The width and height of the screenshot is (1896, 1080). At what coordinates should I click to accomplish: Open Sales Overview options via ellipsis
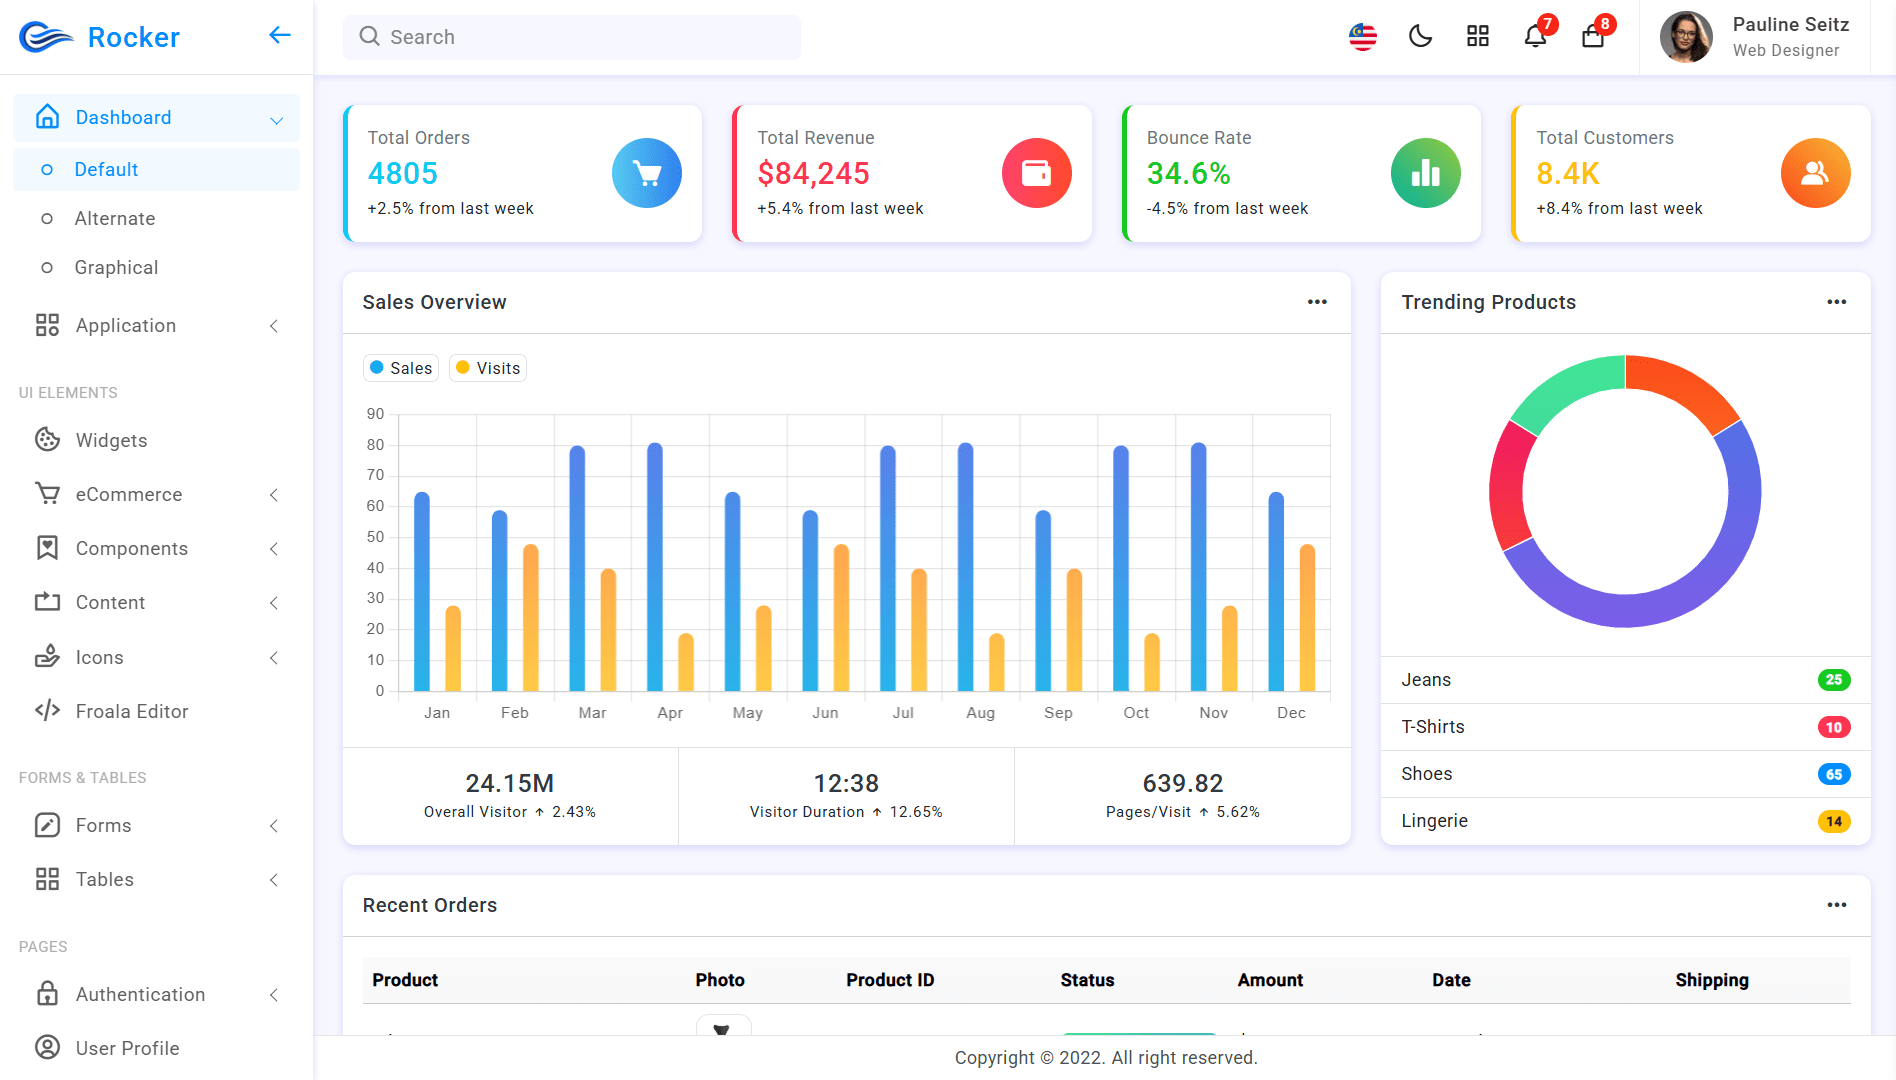(1317, 302)
